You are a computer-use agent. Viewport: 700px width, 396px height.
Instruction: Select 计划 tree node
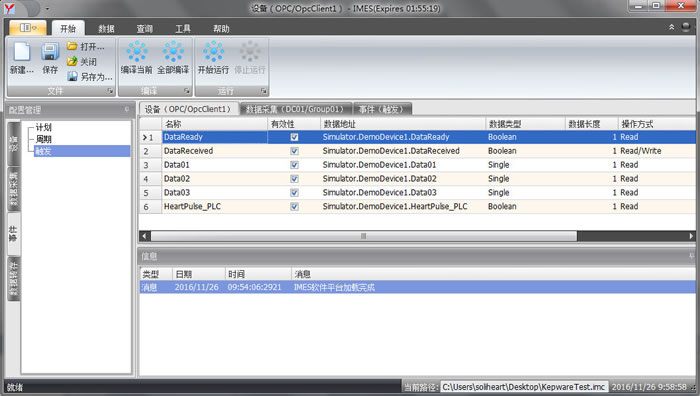click(x=43, y=127)
